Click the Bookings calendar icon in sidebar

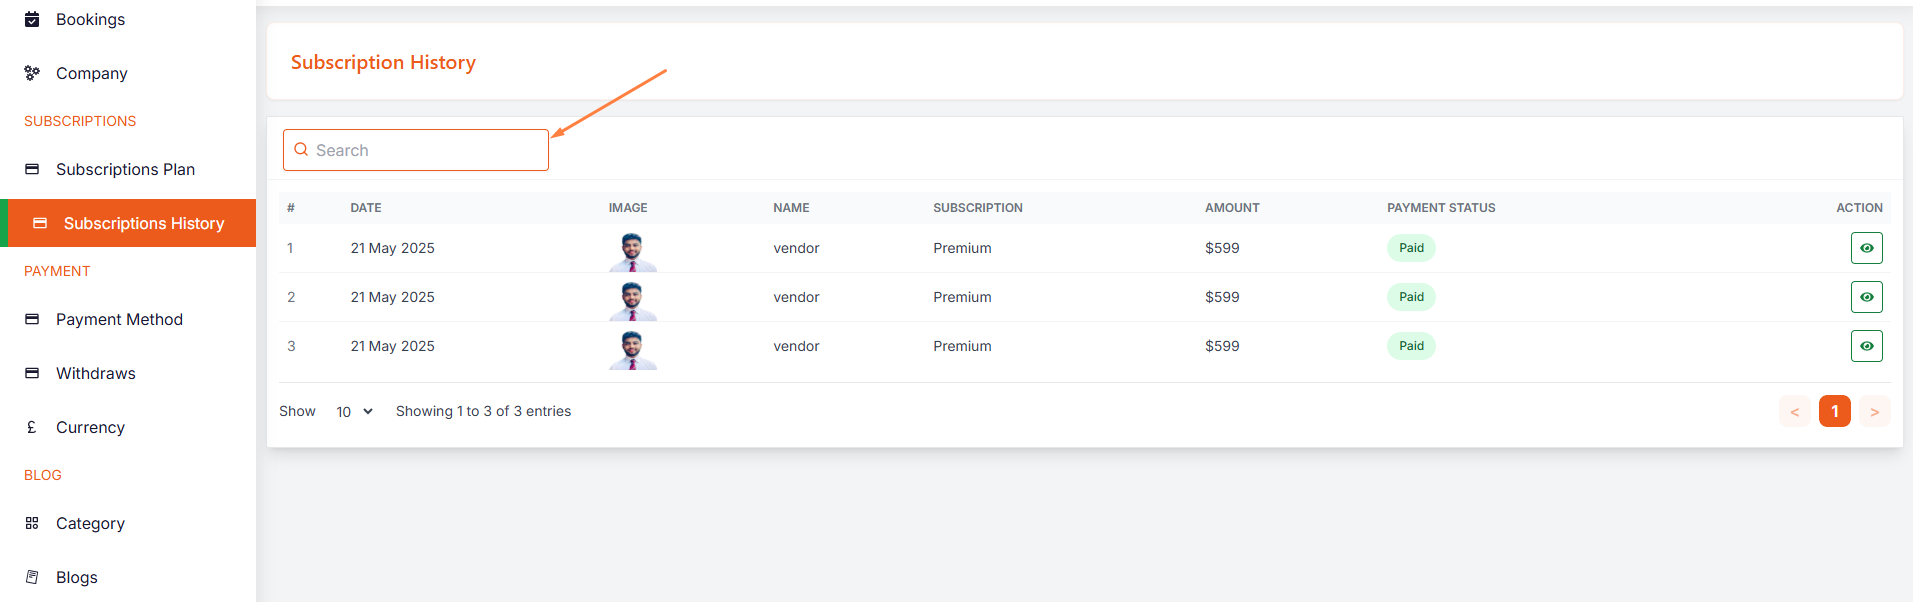[x=32, y=19]
